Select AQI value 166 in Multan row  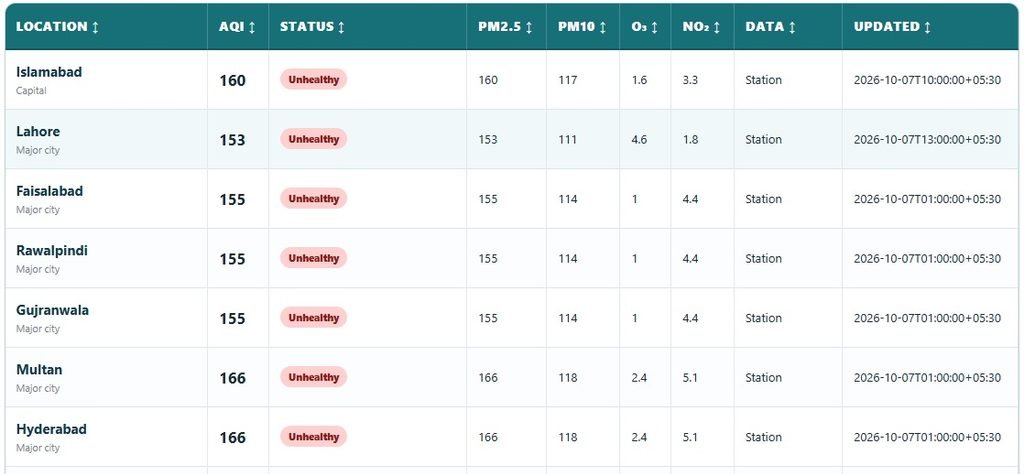[x=232, y=378]
